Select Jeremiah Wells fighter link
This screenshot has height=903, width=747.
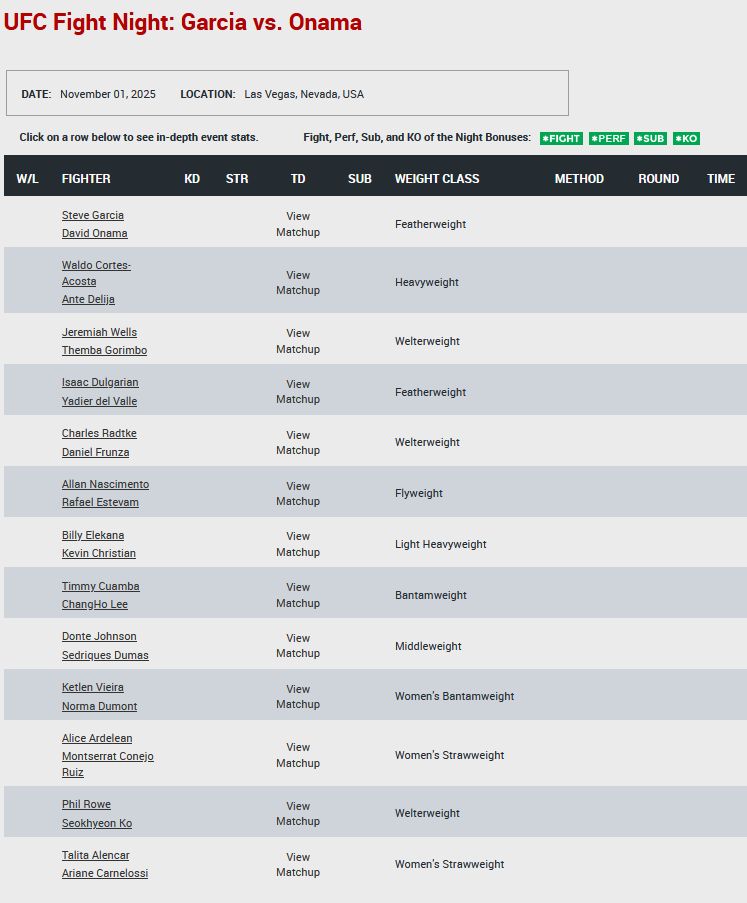click(99, 332)
